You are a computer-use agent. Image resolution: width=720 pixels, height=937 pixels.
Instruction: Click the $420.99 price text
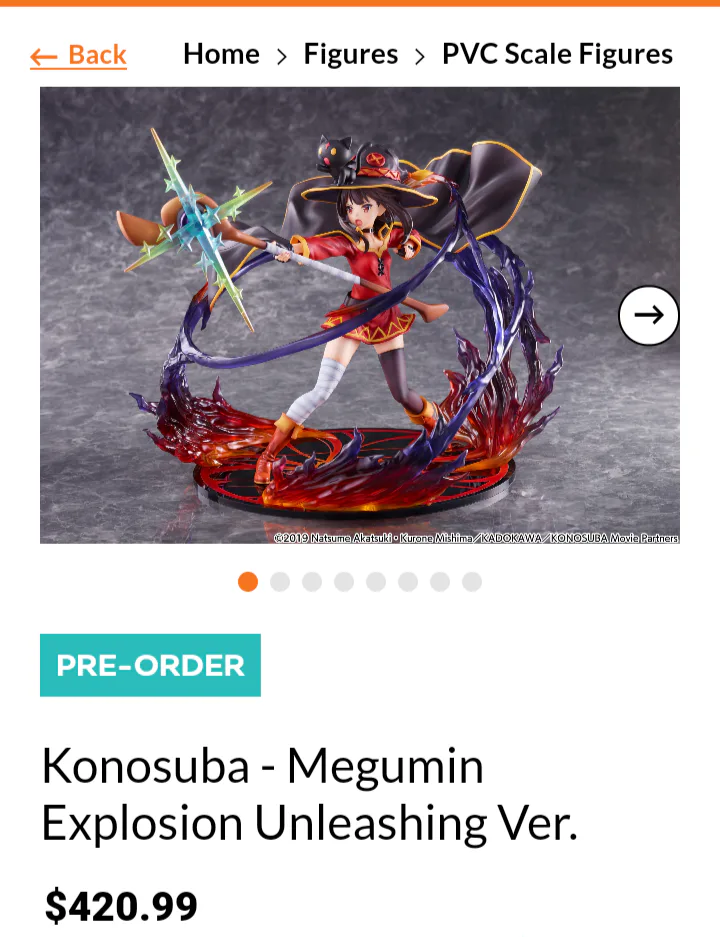pyautogui.click(x=121, y=905)
